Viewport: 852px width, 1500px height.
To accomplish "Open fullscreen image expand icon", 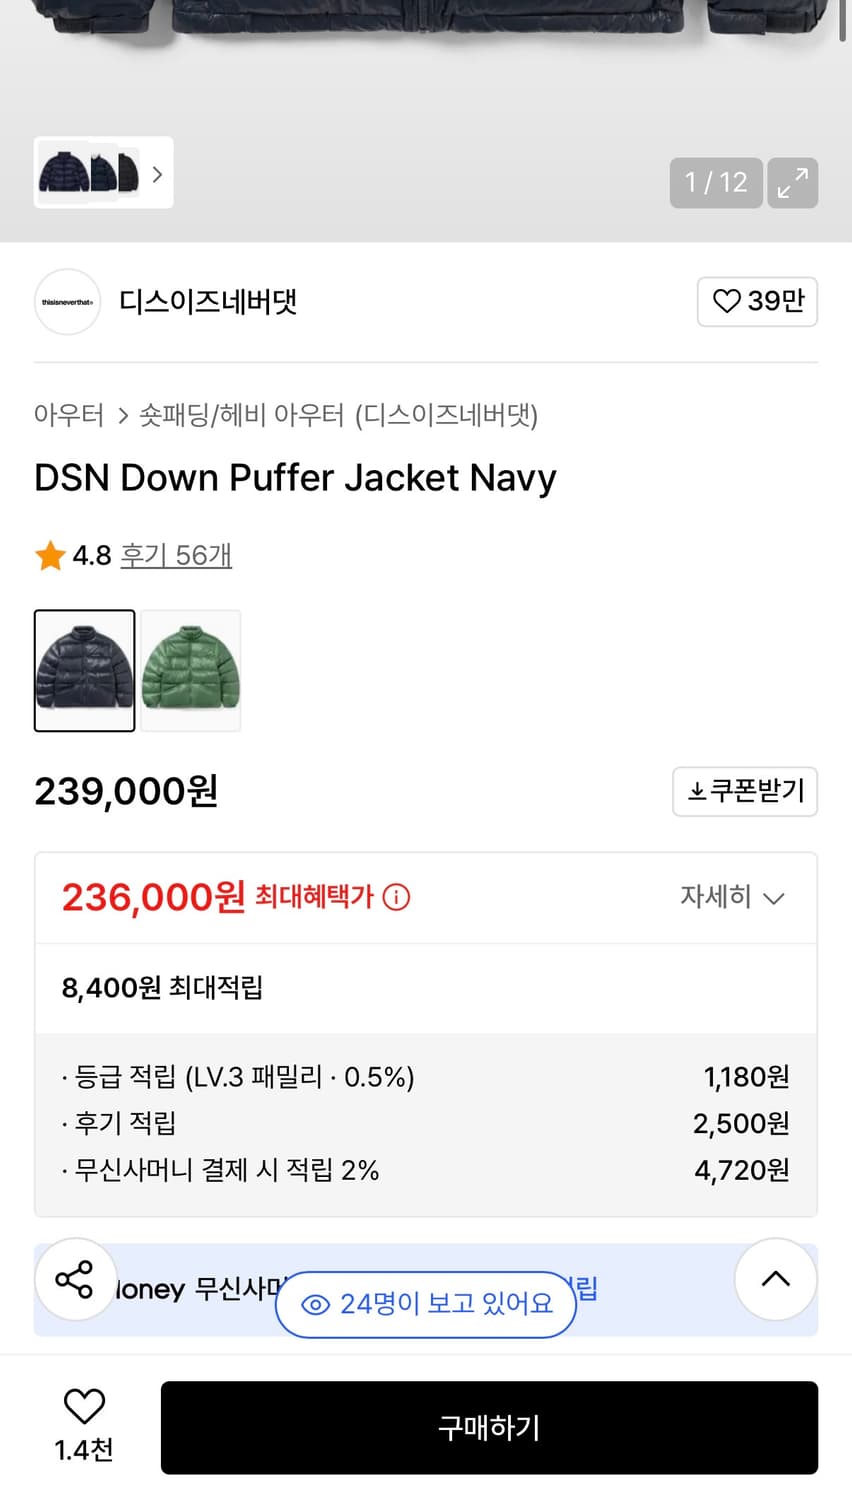I will pyautogui.click(x=793, y=183).
